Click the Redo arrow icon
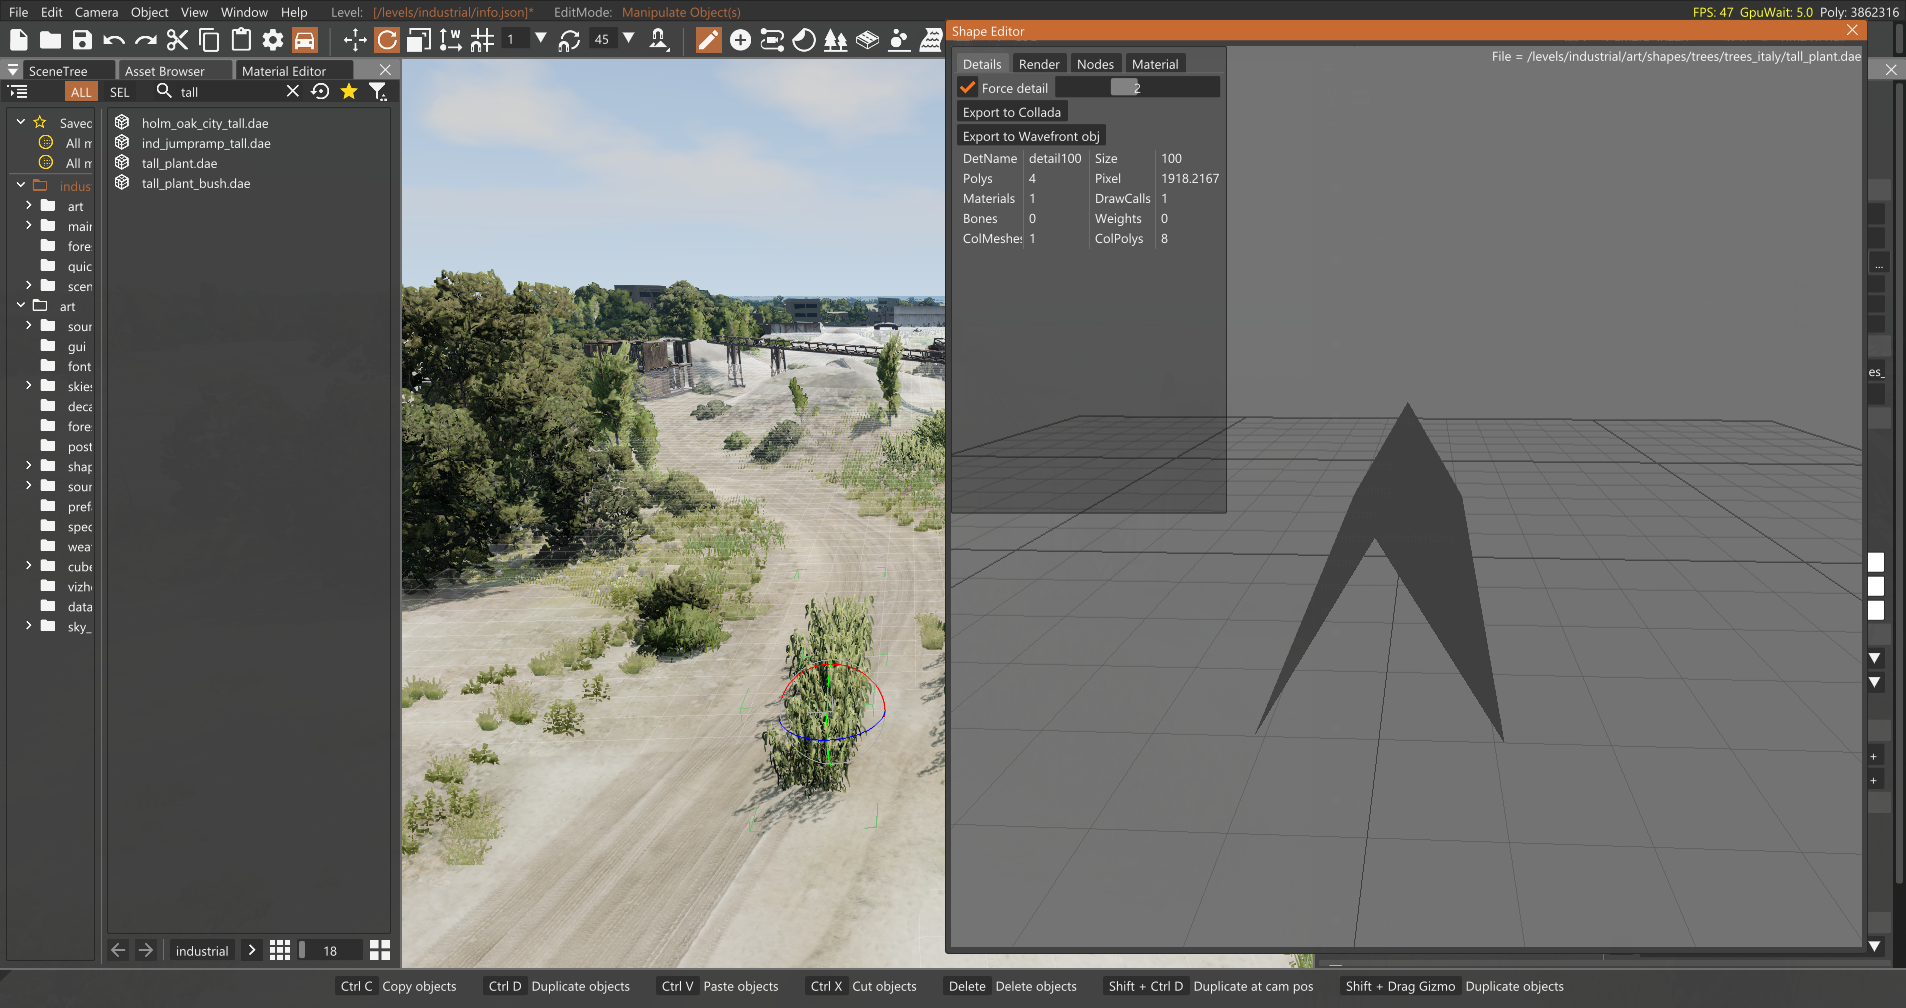 146,40
